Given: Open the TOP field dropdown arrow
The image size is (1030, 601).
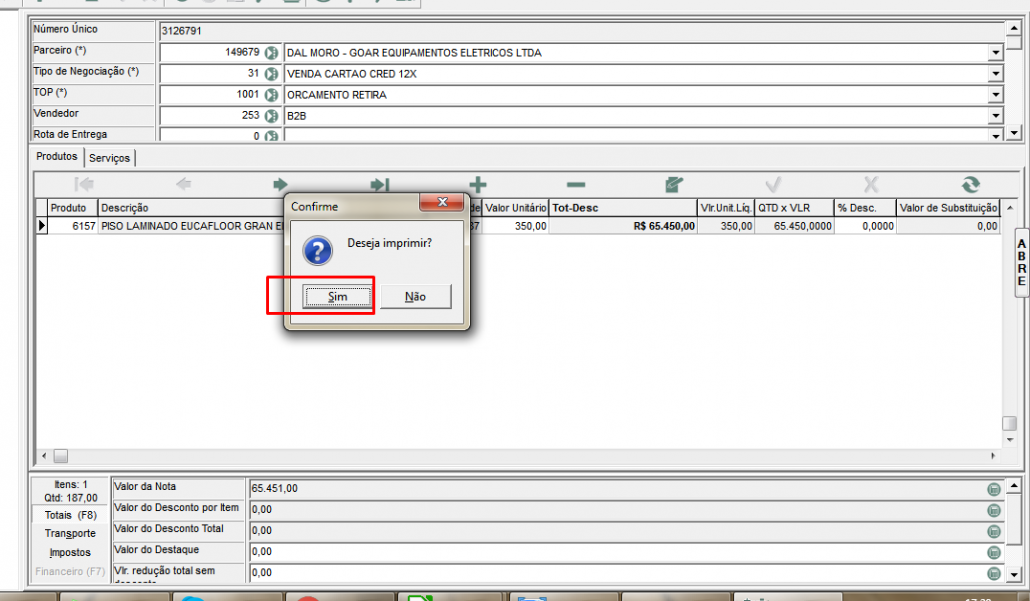Looking at the screenshot, I should (995, 95).
